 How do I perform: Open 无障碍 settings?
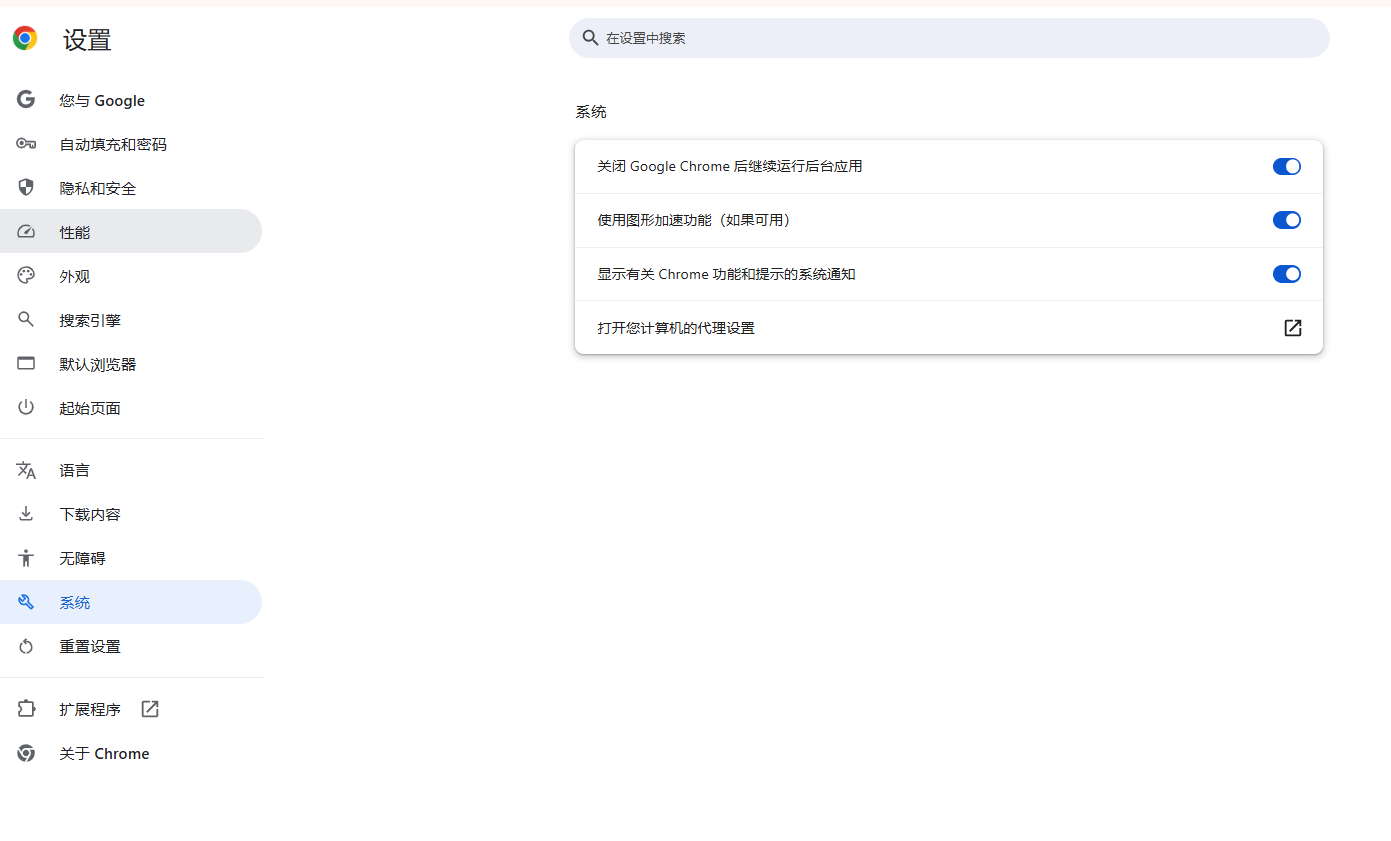pos(131,558)
